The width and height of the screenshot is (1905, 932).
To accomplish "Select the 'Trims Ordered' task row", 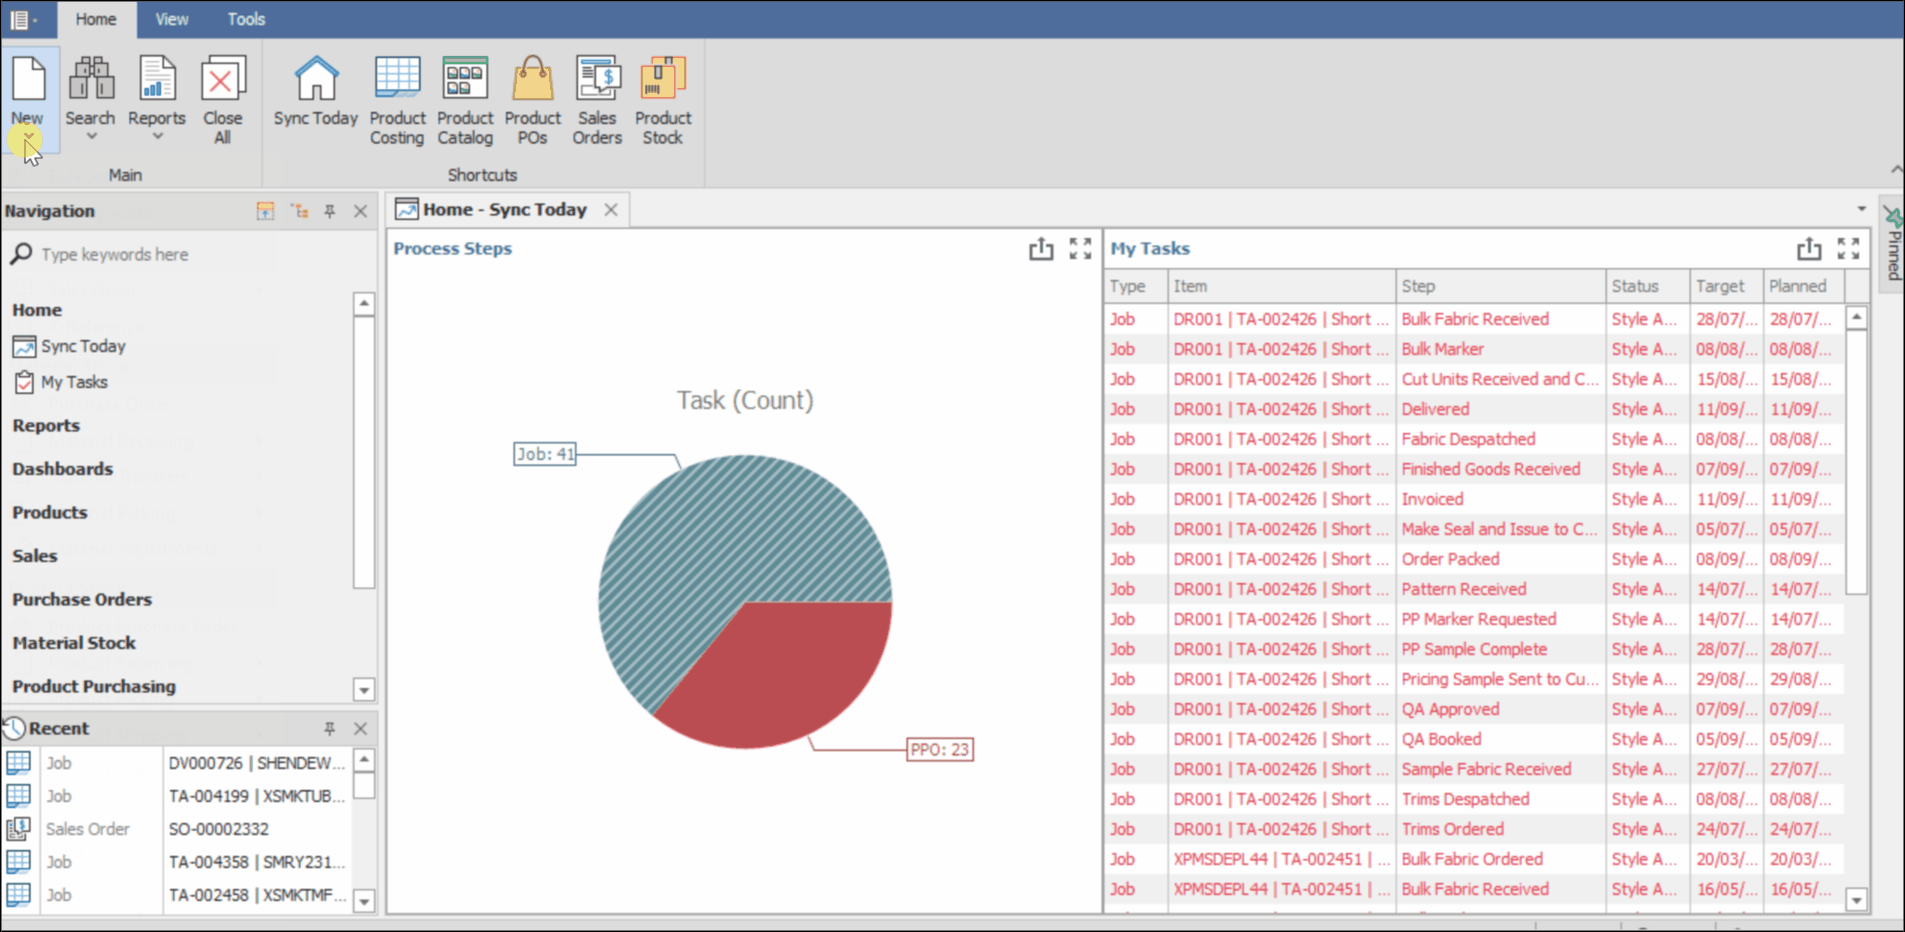I will click(1474, 829).
